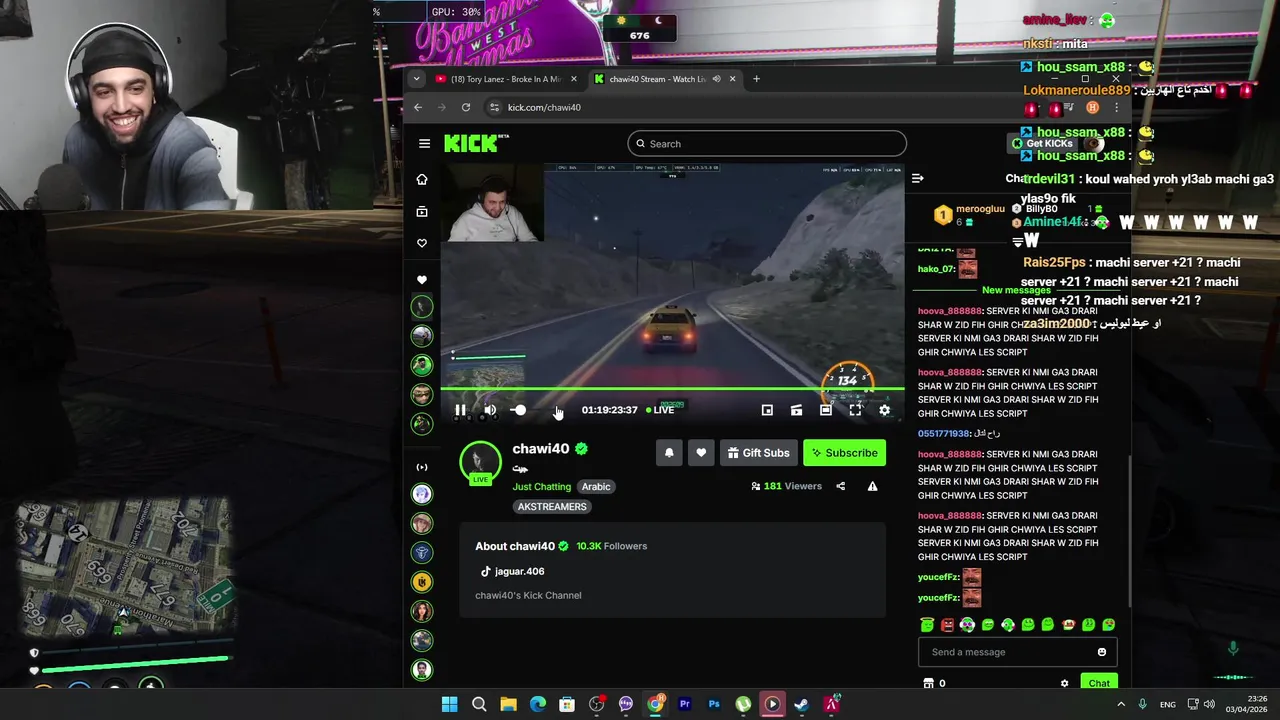The width and height of the screenshot is (1280, 720).
Task: Mute the stream volume speaker icon
Action: [x=490, y=410]
